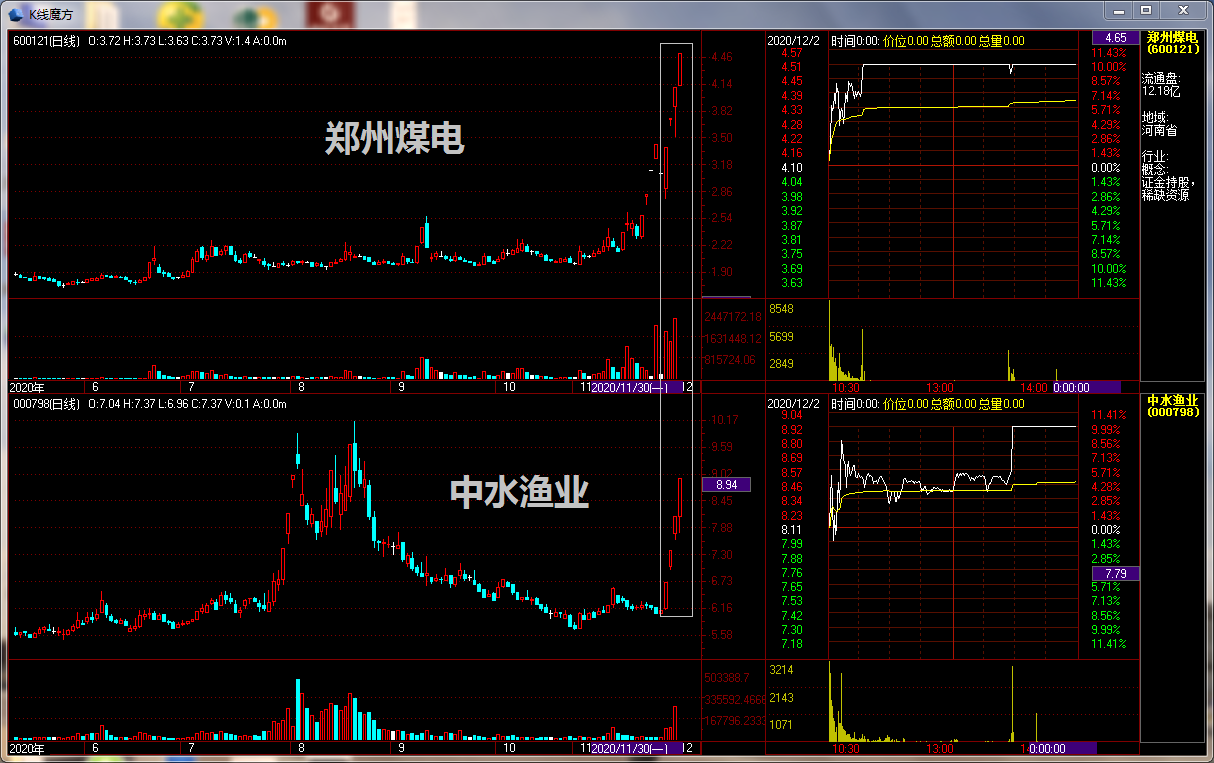Click the 5699 volume axis value
The image size is (1214, 763).
tap(781, 336)
